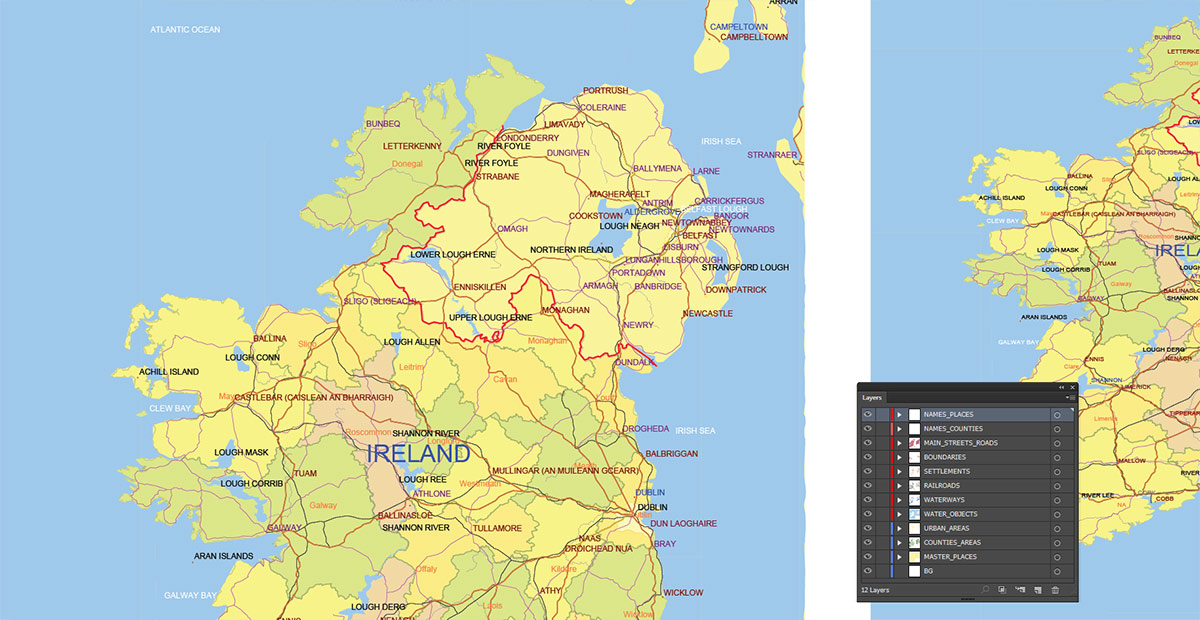Viewport: 1200px width, 620px height.
Task: Select the RAILROADS layer name
Action: (x=942, y=486)
